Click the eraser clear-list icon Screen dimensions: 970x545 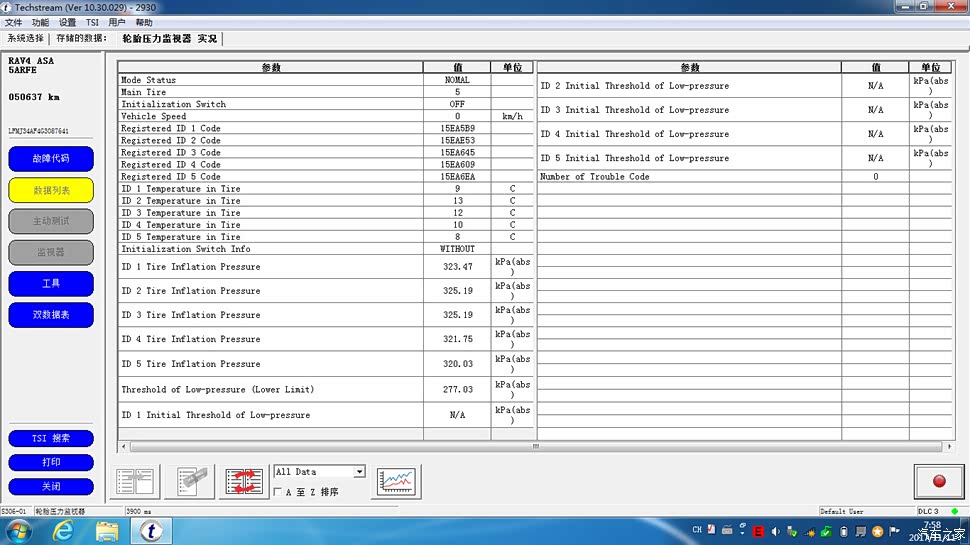[191, 481]
